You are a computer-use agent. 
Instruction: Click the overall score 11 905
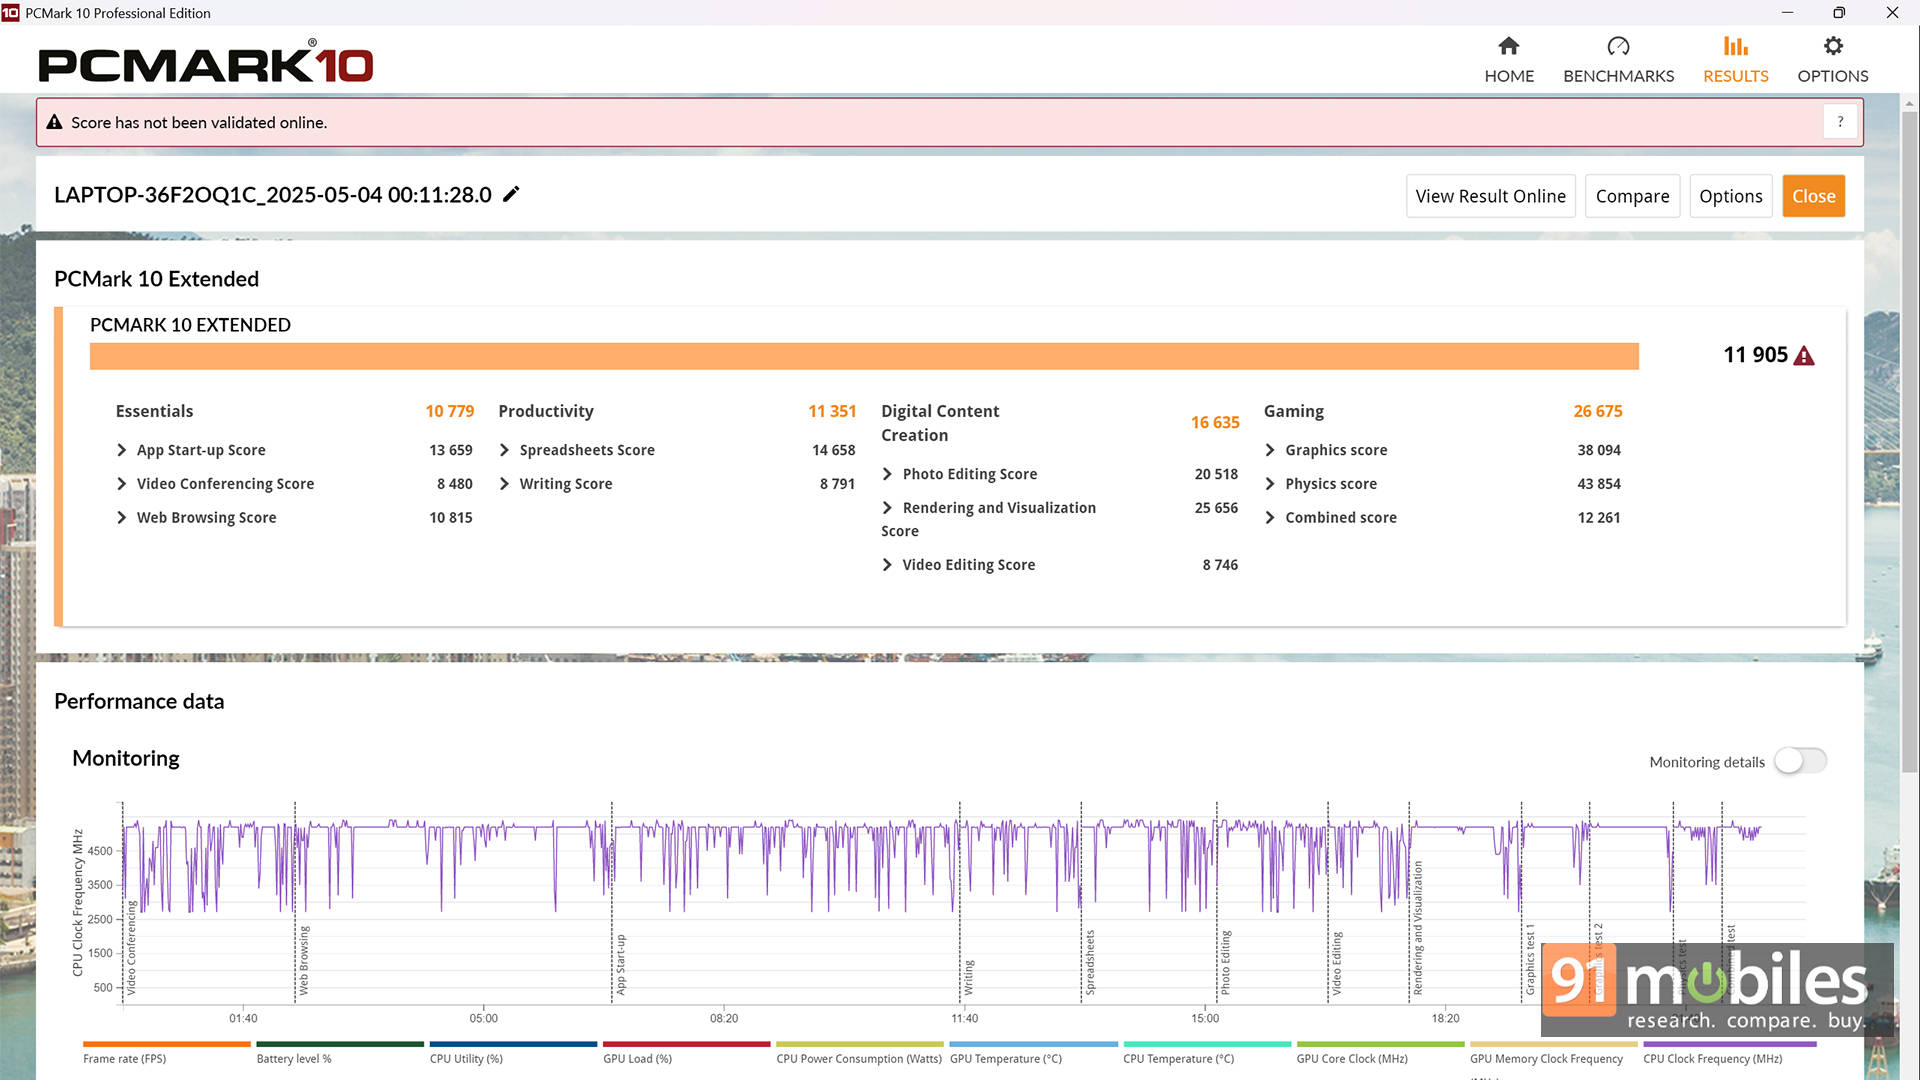[x=1755, y=355]
